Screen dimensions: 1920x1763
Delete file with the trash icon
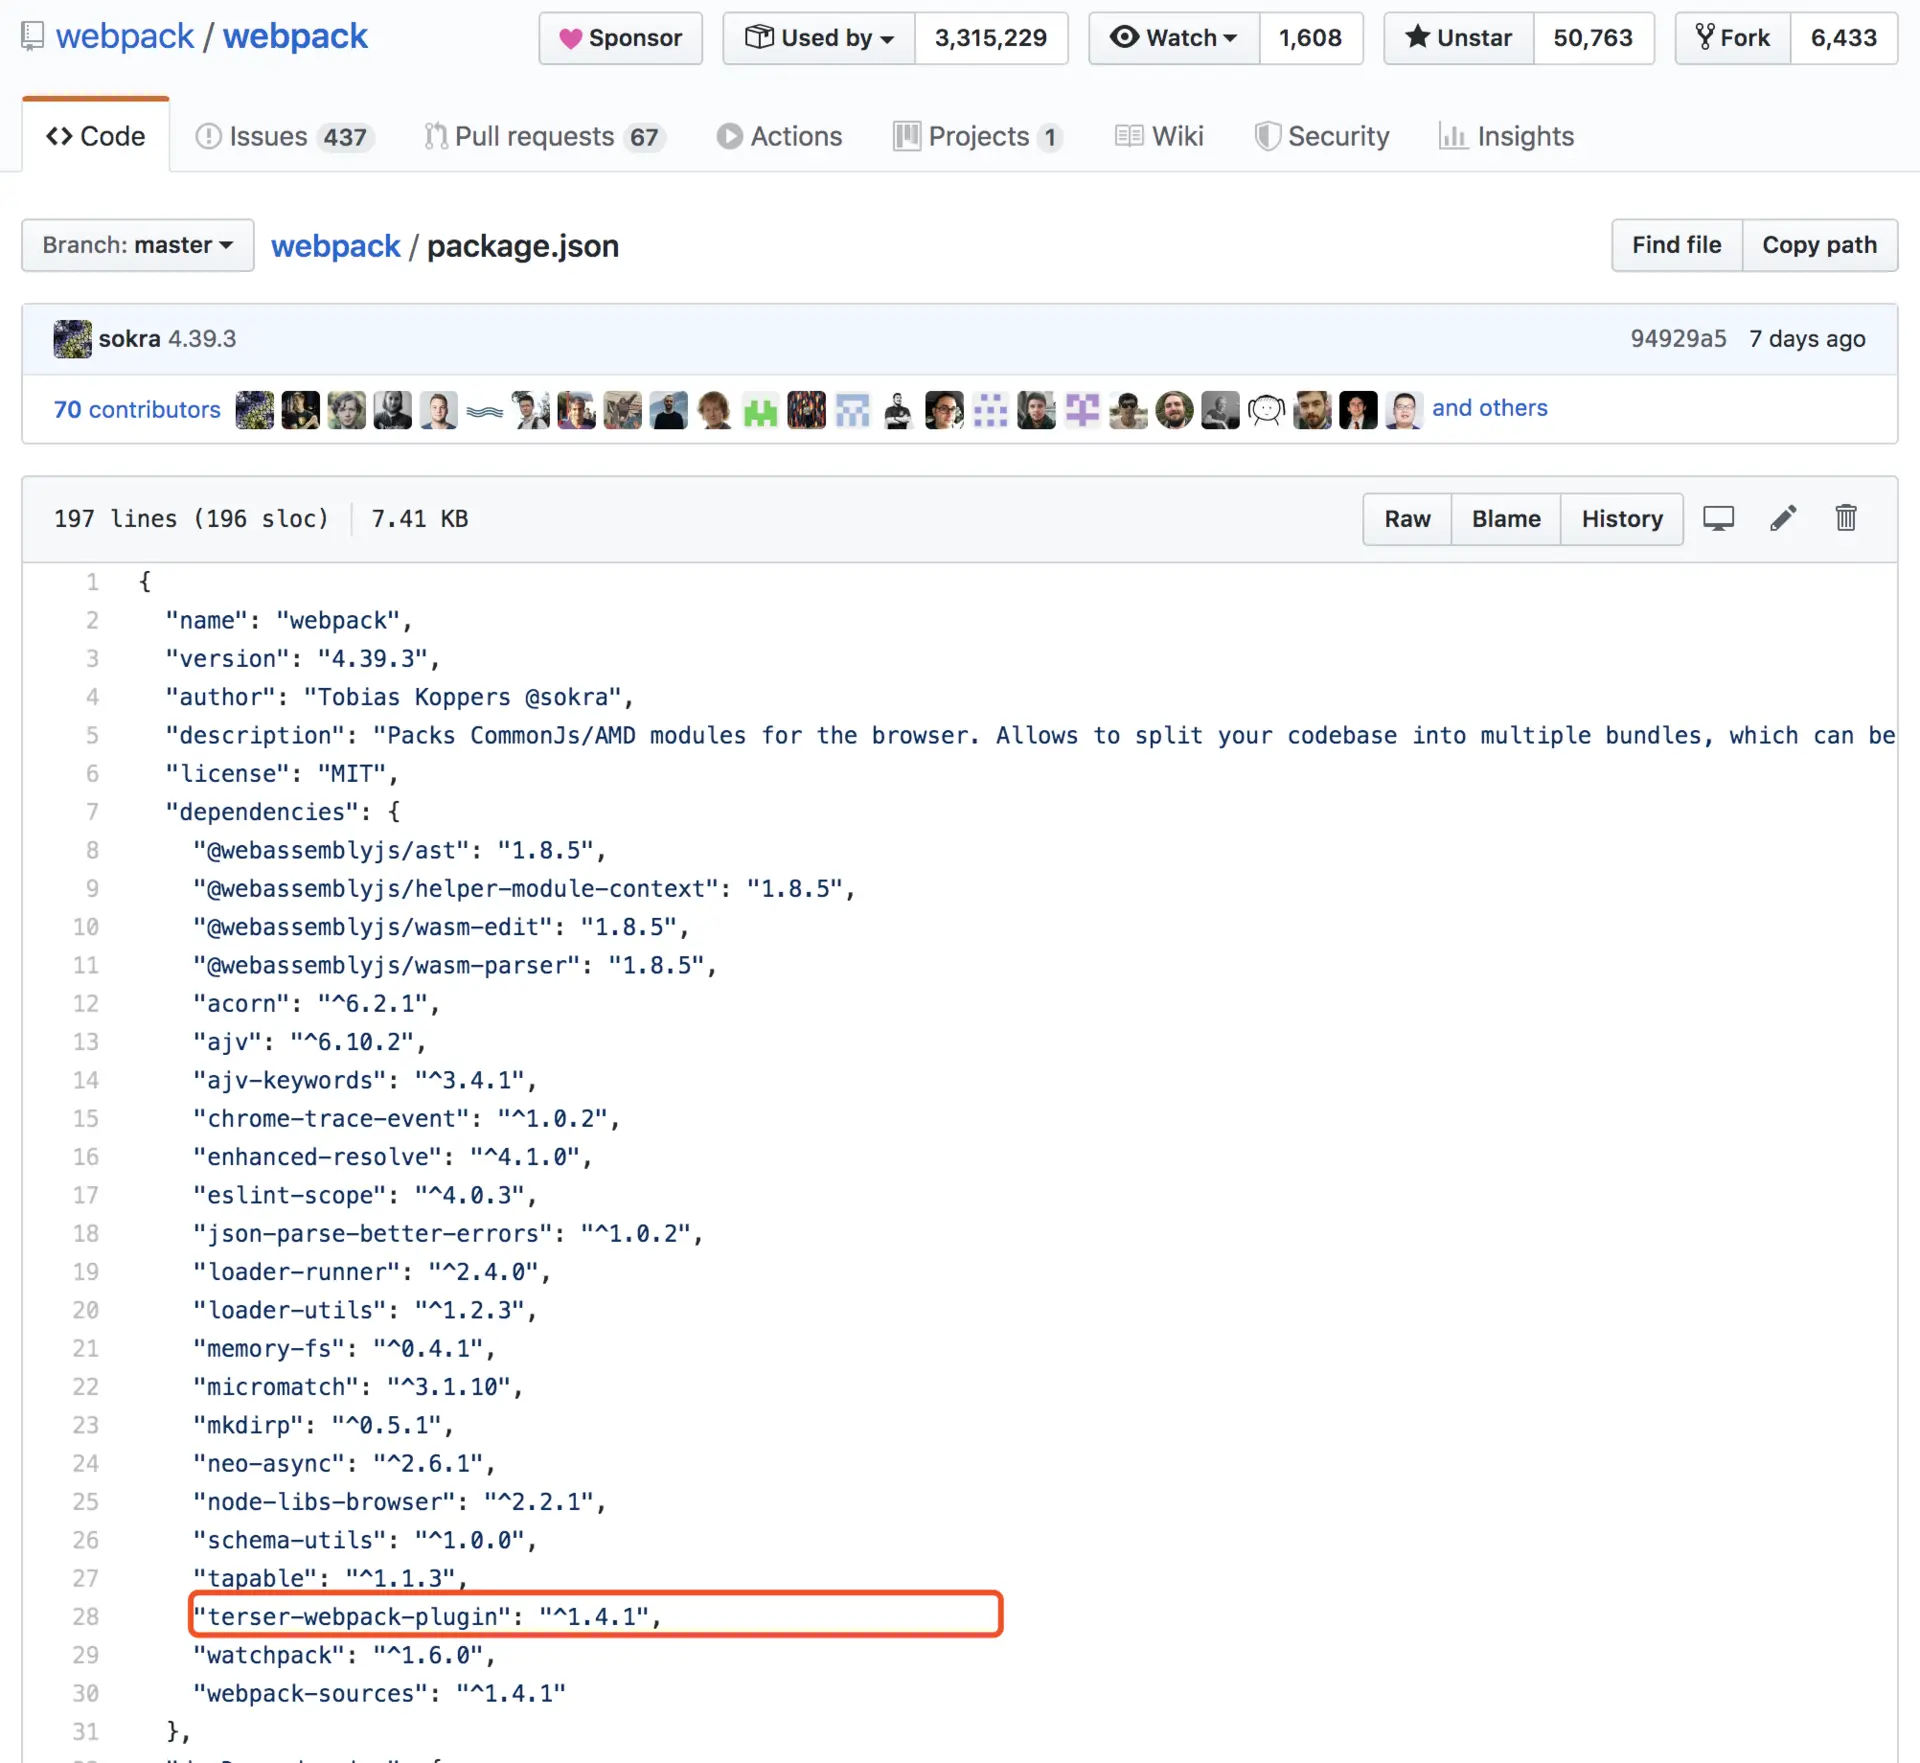click(x=1846, y=518)
